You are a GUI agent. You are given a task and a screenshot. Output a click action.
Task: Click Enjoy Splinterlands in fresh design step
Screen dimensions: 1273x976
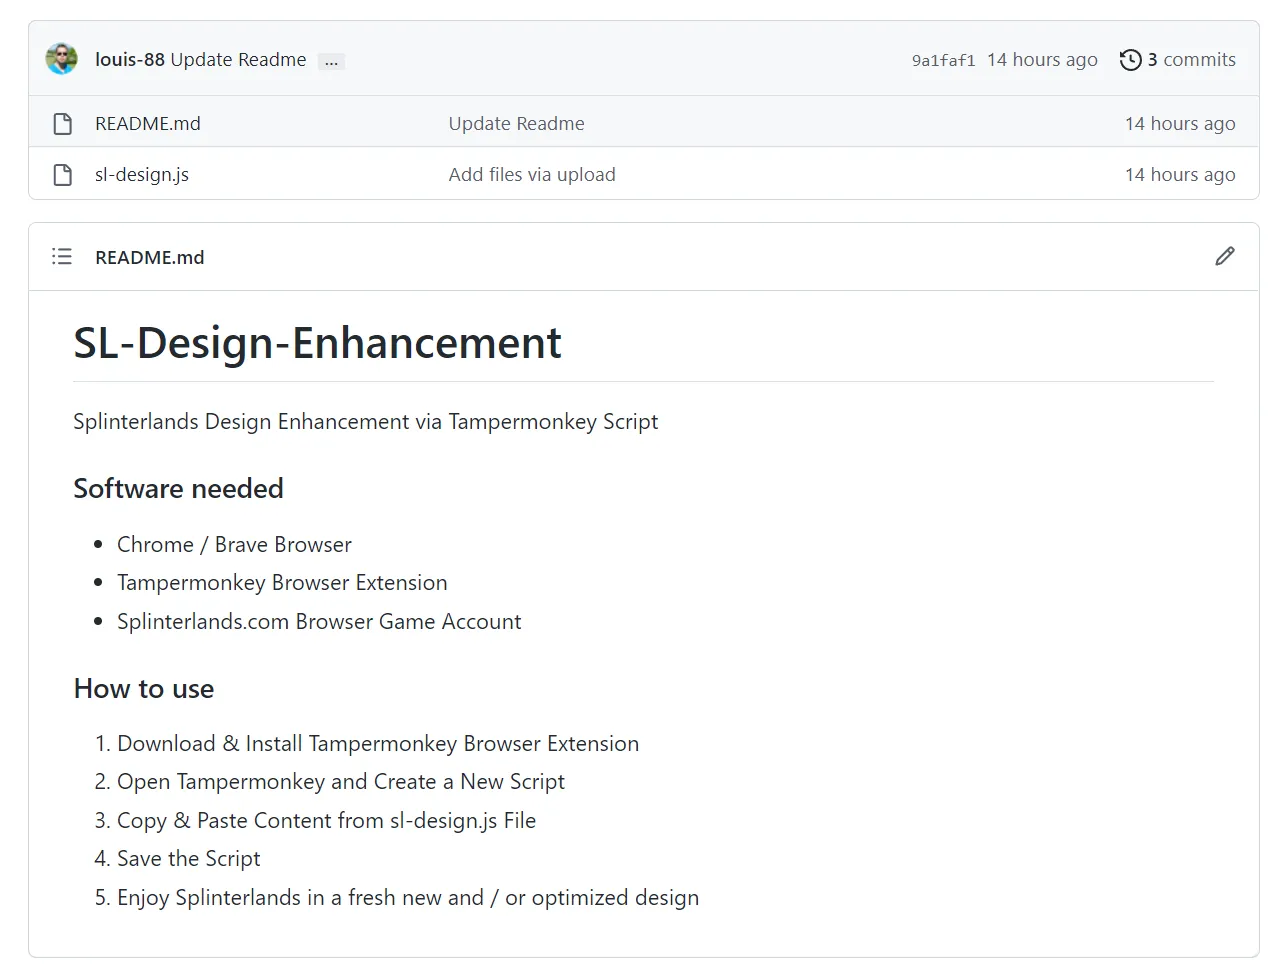408,898
